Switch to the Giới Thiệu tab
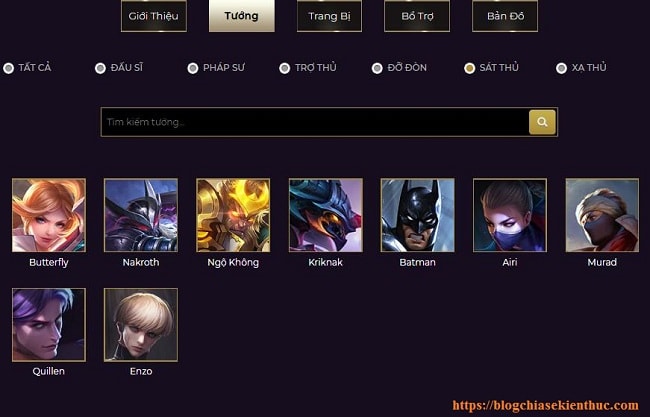 [x=154, y=16]
